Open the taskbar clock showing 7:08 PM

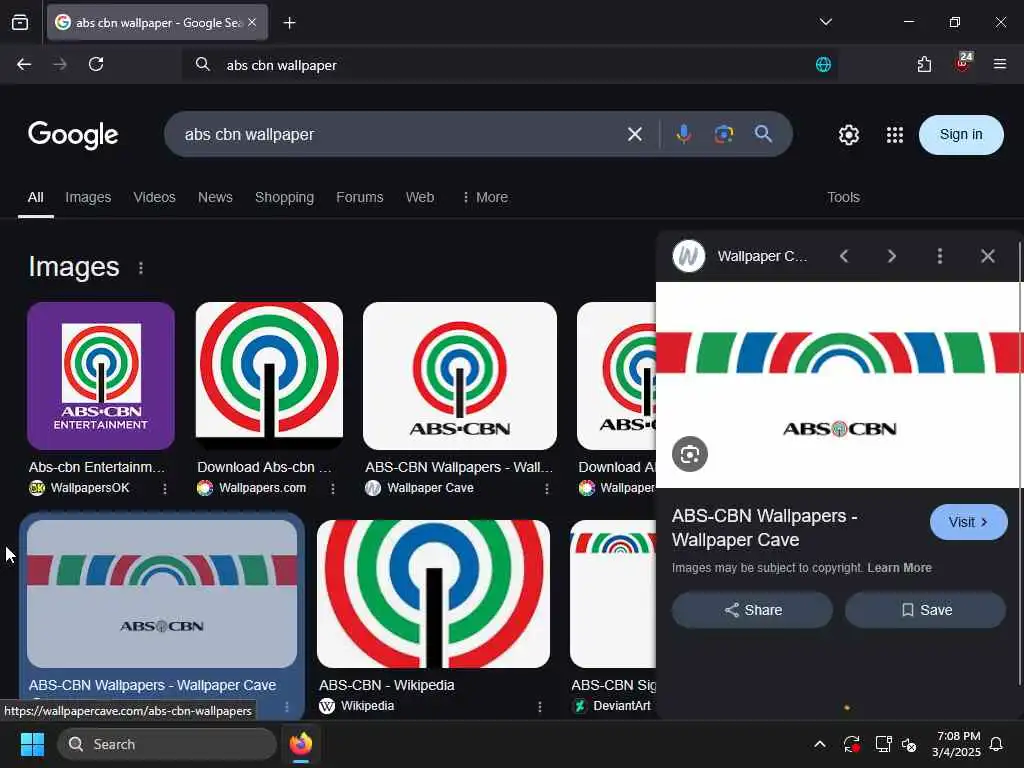957,744
